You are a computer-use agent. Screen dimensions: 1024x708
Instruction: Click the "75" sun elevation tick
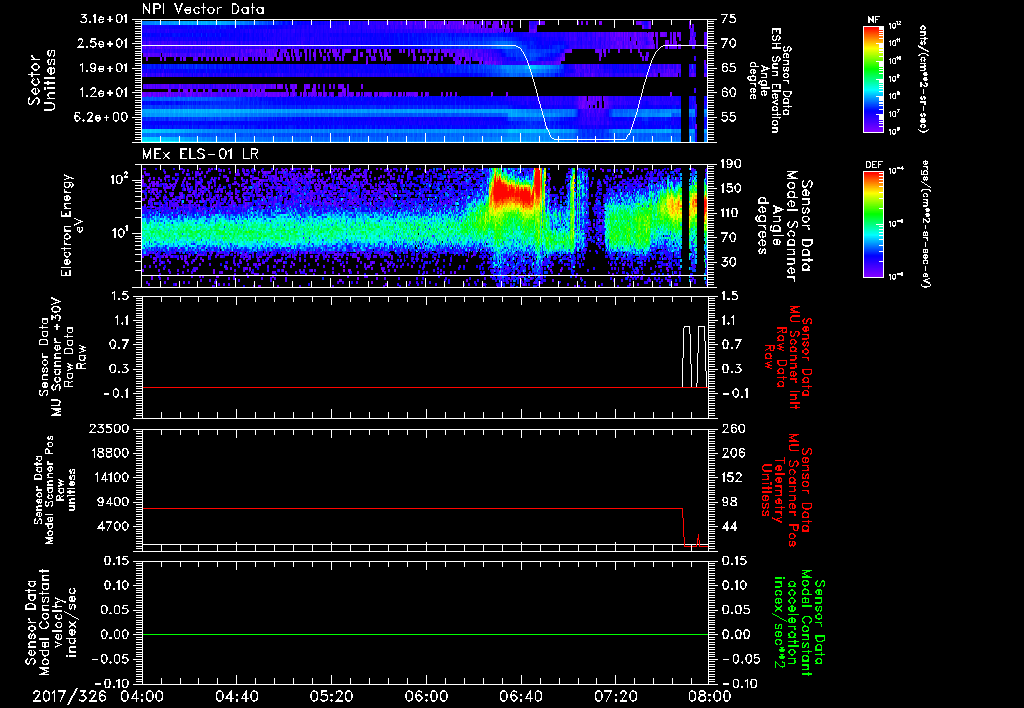(x=729, y=19)
